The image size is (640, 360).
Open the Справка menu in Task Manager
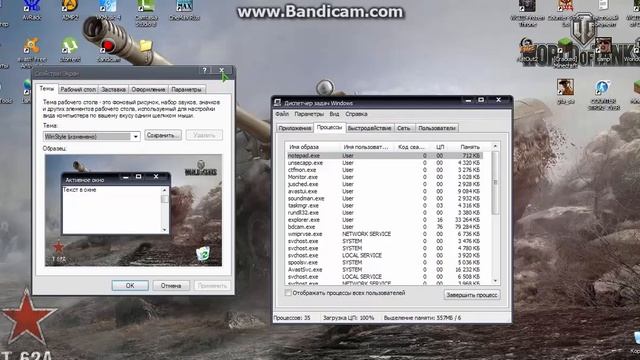[x=356, y=114]
